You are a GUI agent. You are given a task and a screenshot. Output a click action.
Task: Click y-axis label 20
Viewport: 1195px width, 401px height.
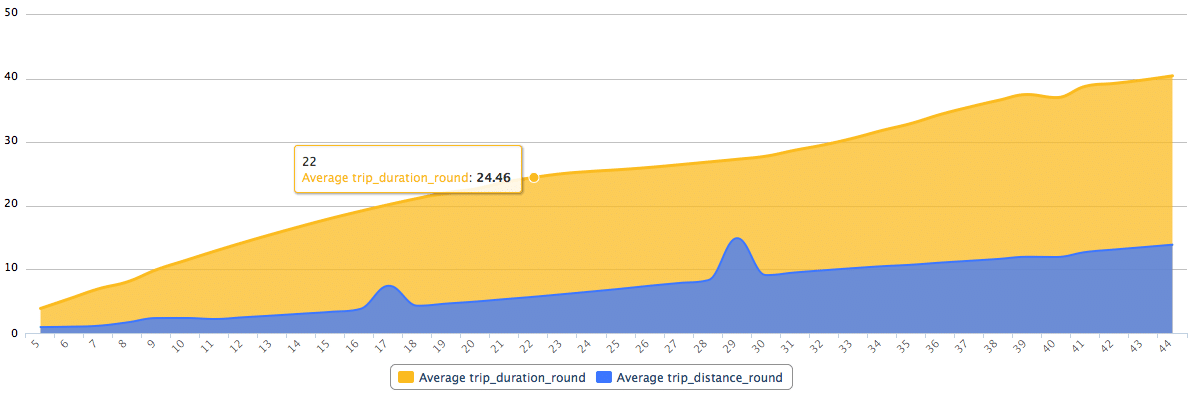tap(11, 206)
